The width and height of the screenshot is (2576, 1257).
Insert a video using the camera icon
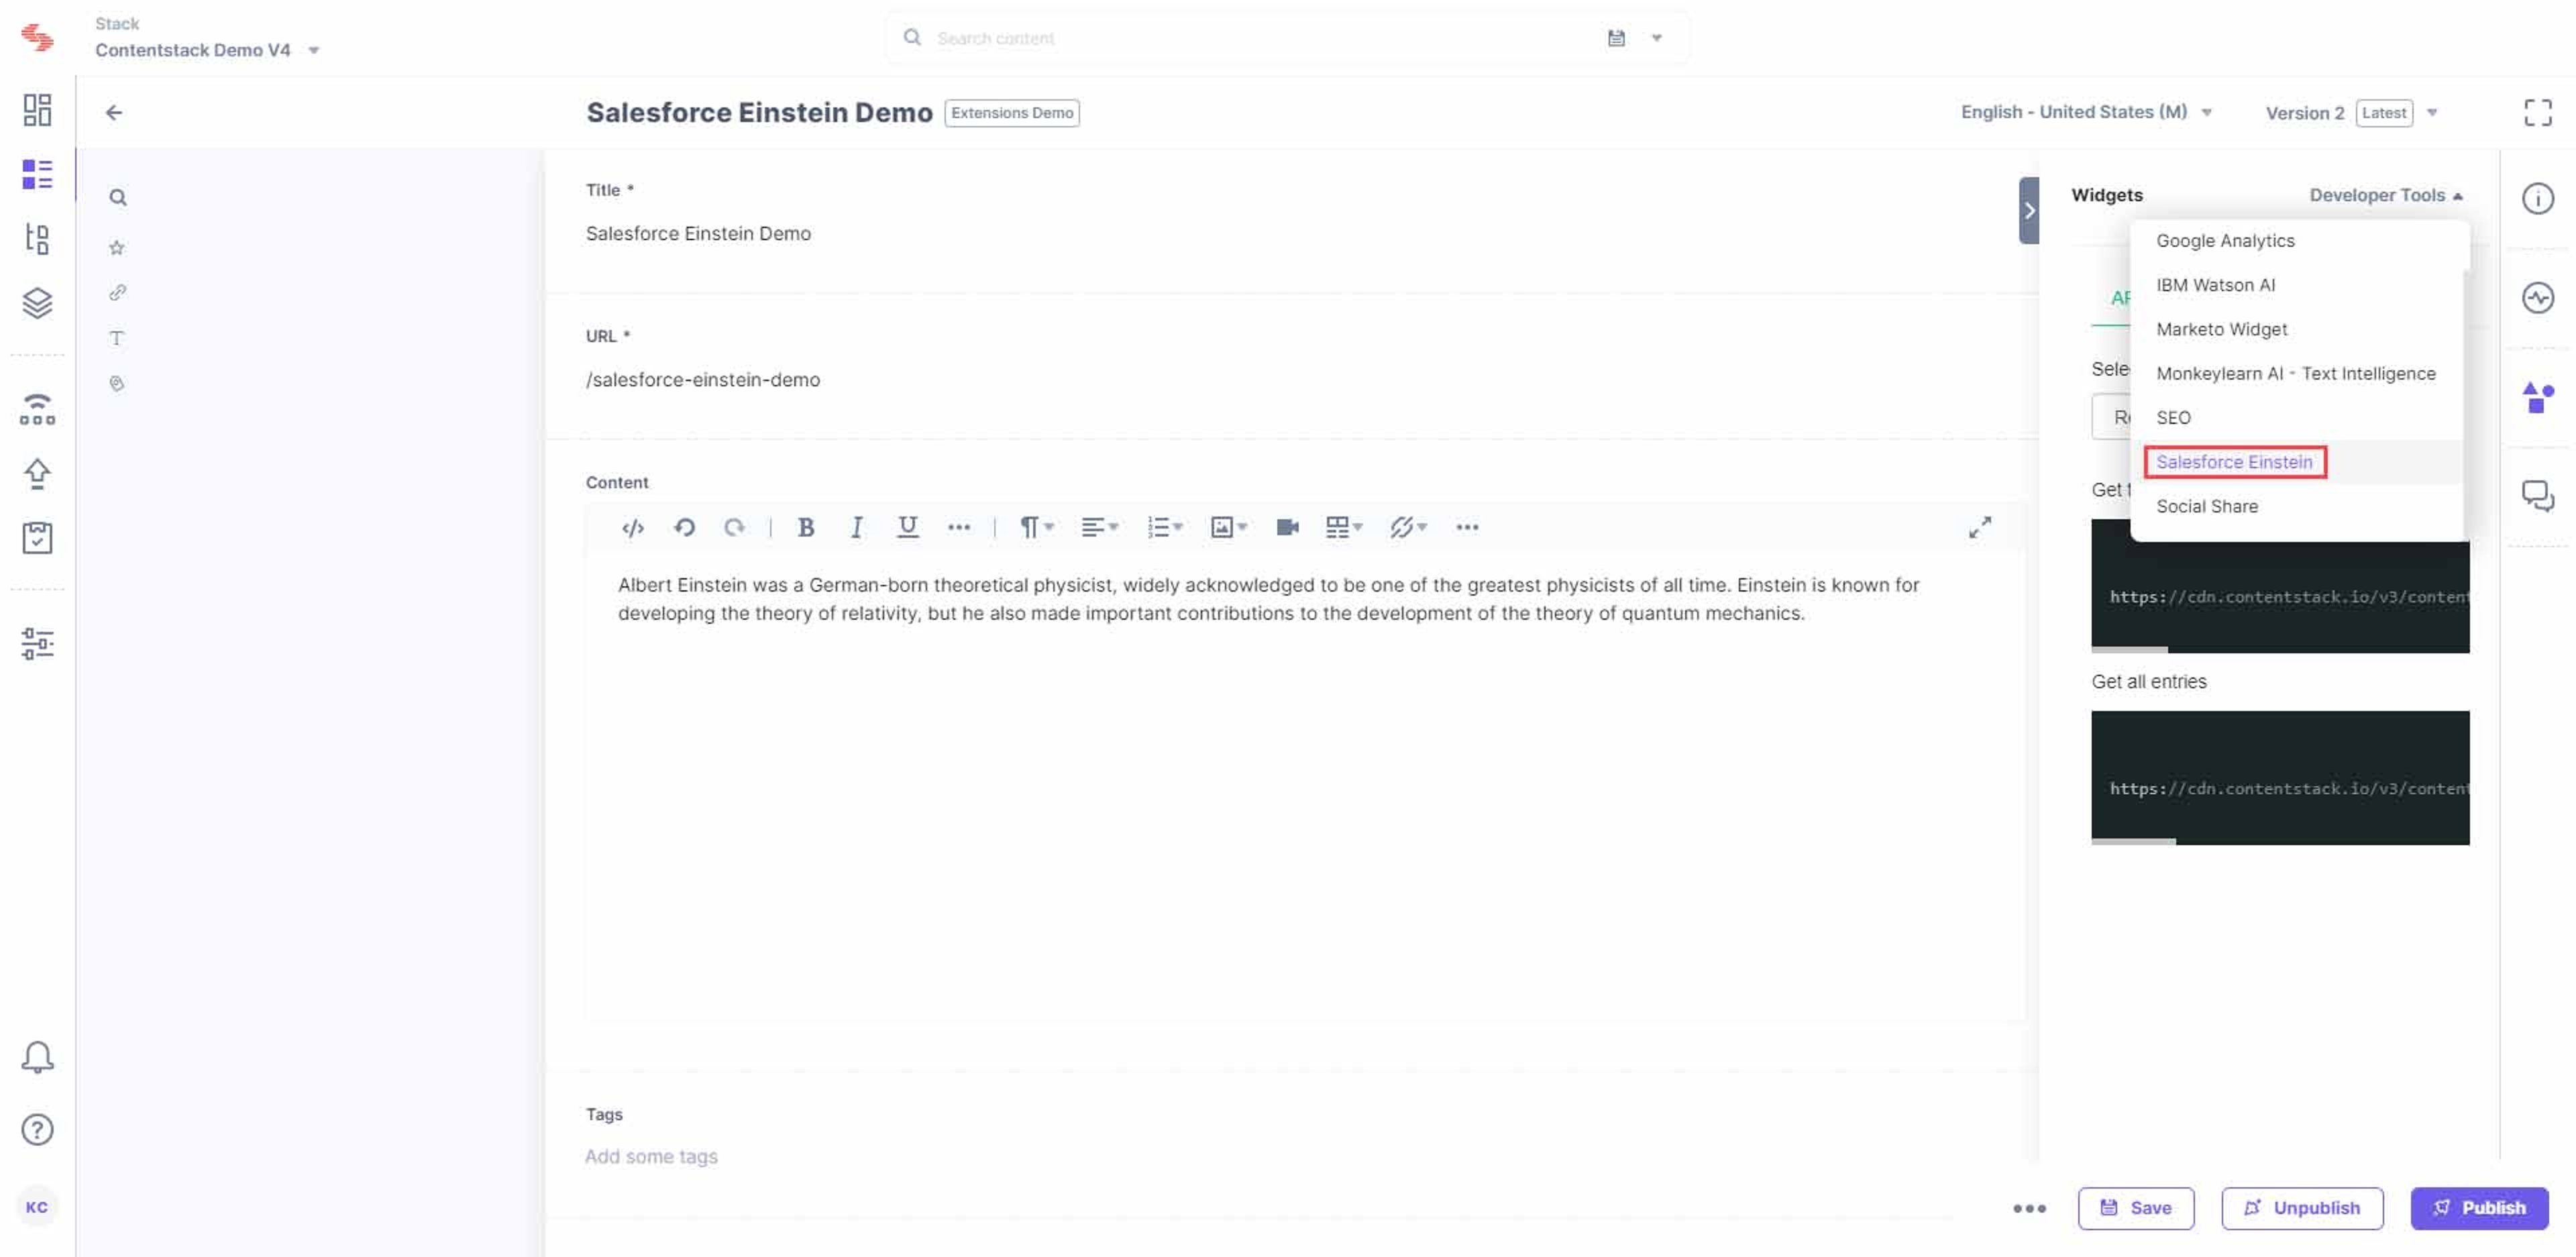[1287, 527]
